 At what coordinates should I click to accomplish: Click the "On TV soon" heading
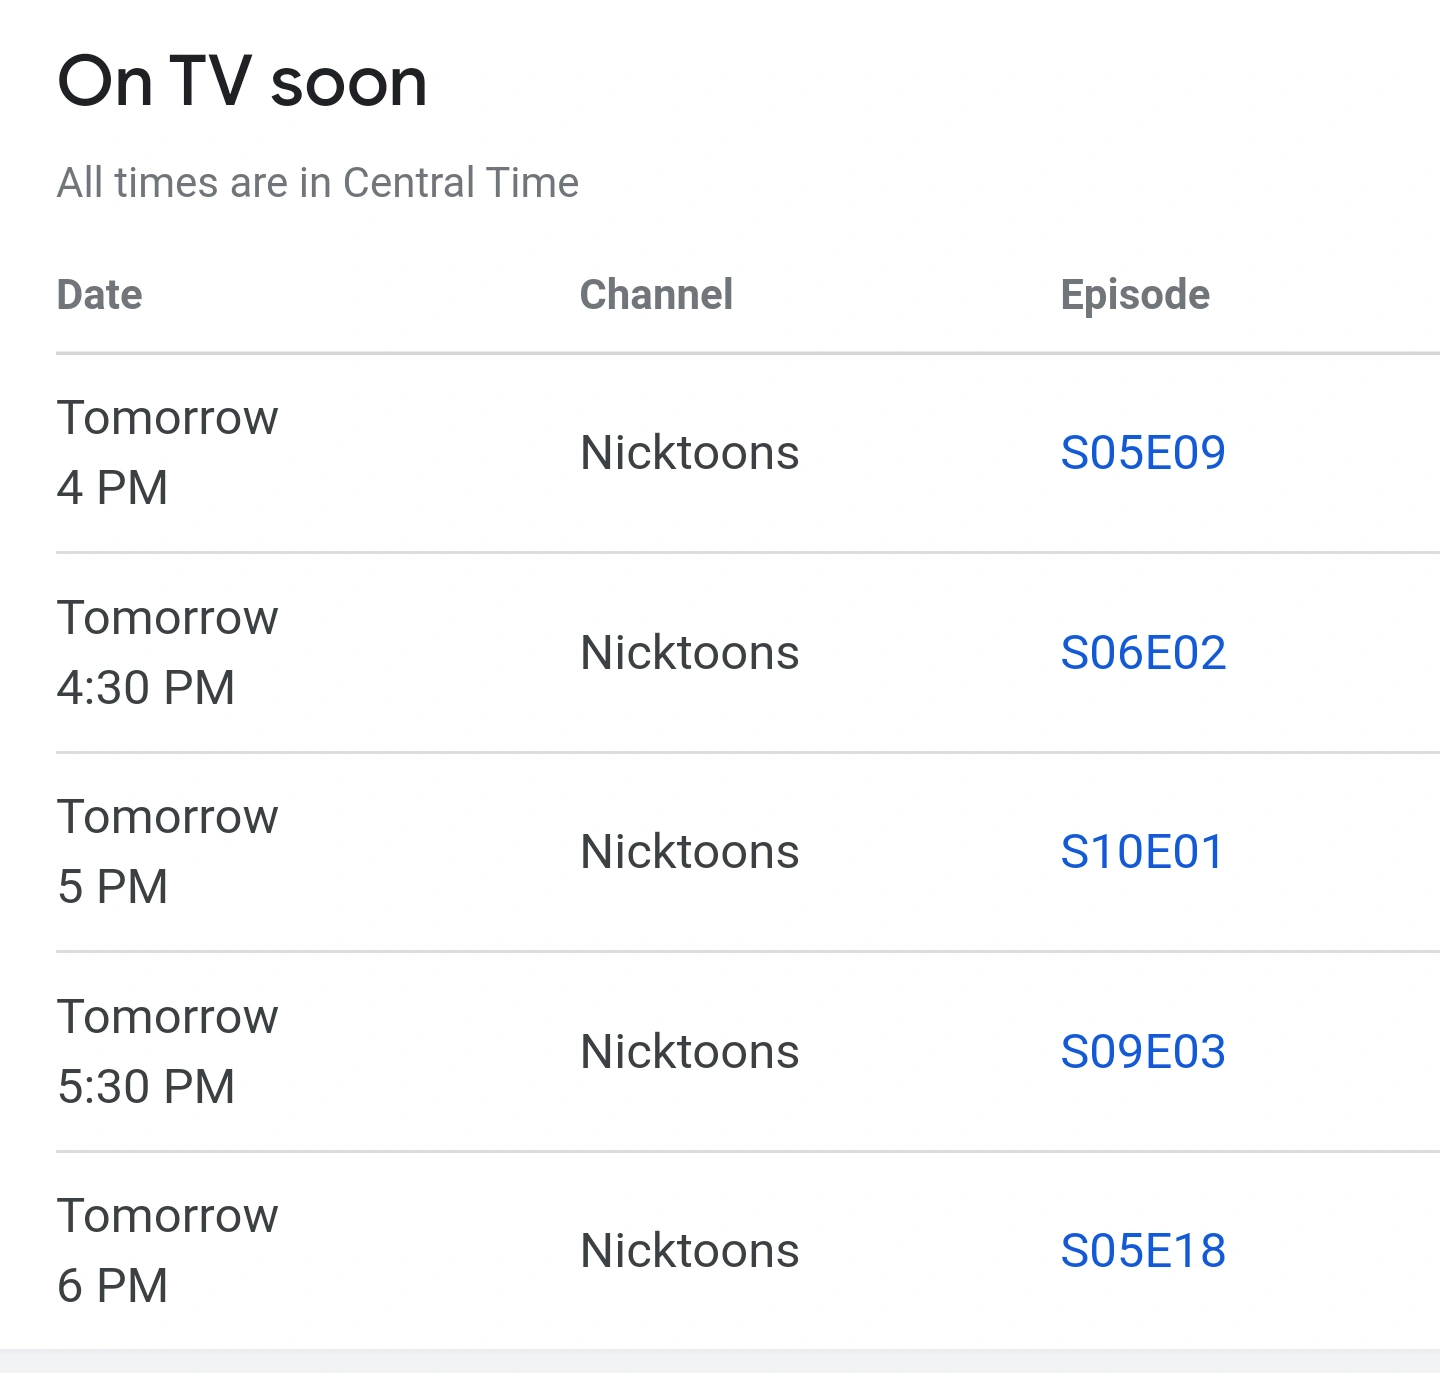242,82
